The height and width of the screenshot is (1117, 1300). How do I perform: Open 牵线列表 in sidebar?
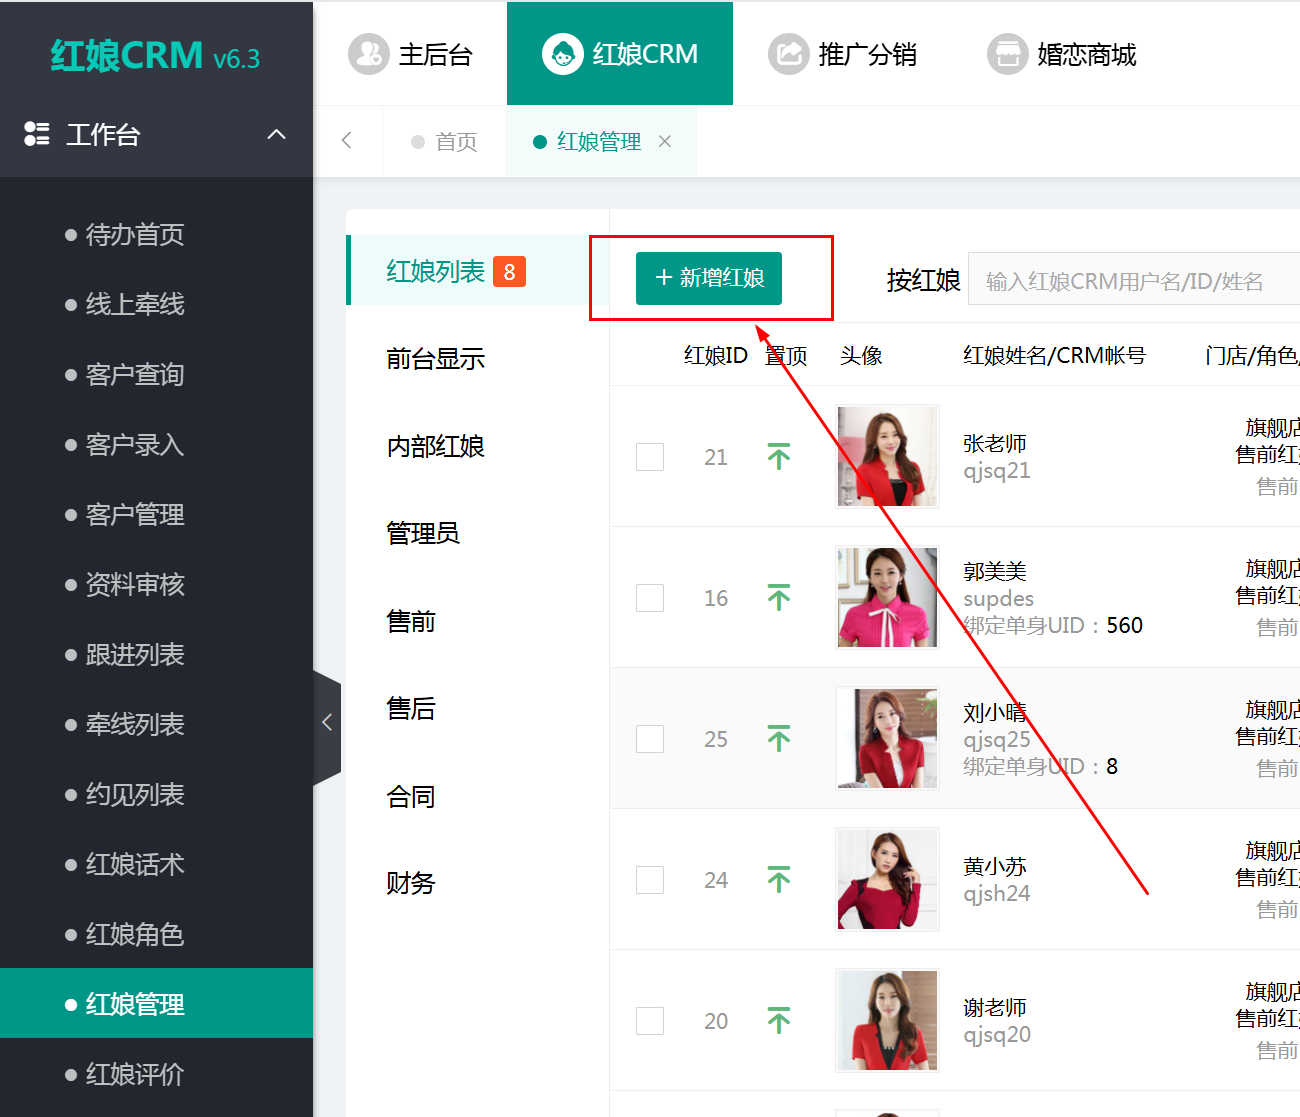pos(135,725)
